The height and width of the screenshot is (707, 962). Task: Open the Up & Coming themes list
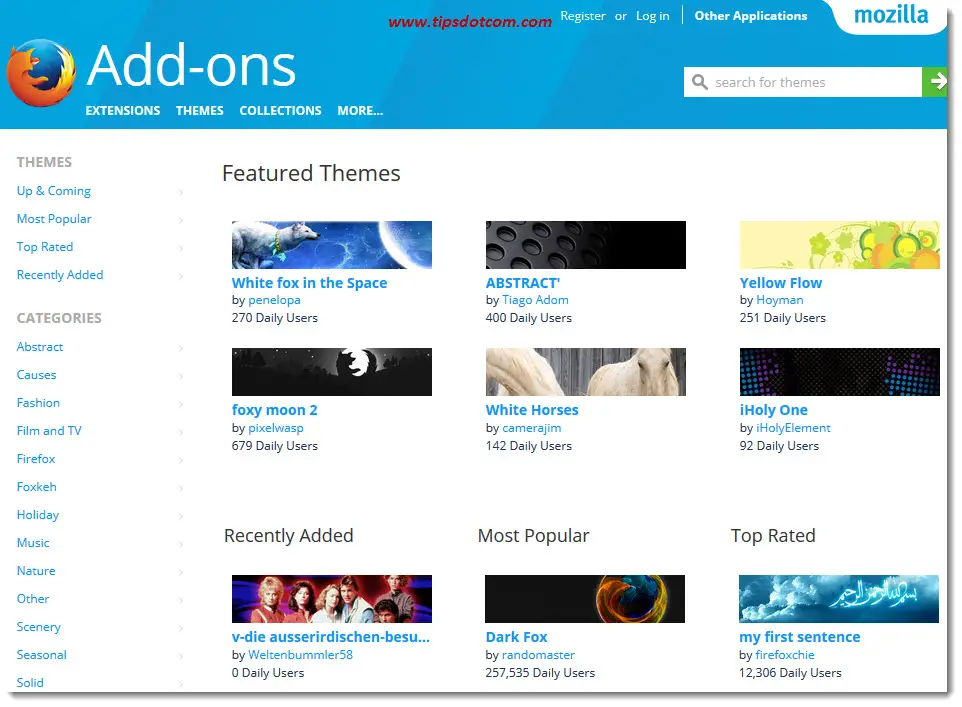tap(53, 191)
